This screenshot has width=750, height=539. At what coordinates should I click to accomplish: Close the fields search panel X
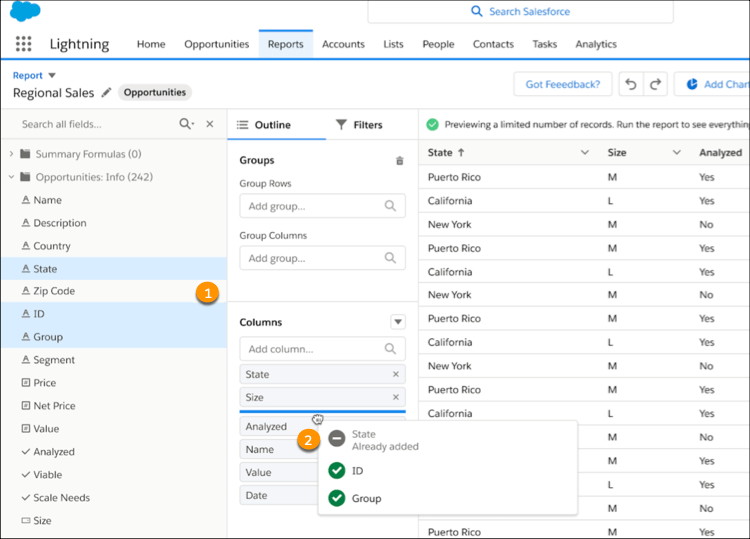pyautogui.click(x=209, y=124)
